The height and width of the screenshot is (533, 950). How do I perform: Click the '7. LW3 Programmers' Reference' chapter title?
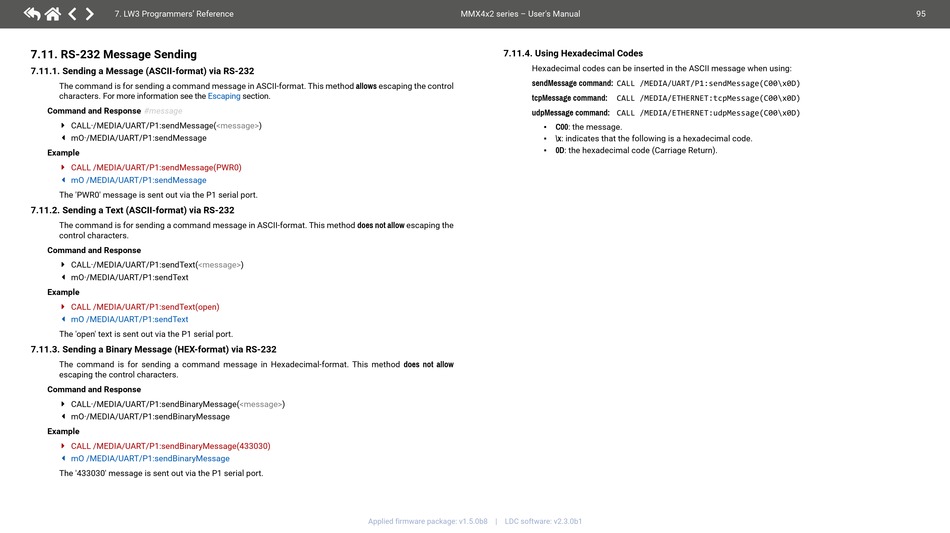pyautogui.click(x=174, y=14)
